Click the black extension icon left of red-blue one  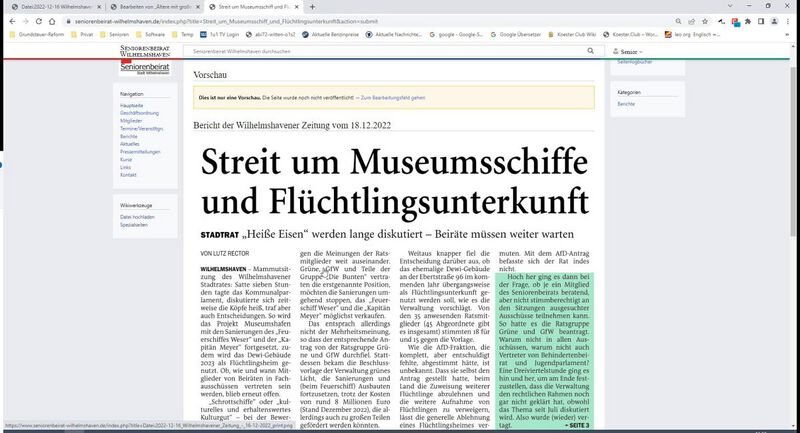721,21
